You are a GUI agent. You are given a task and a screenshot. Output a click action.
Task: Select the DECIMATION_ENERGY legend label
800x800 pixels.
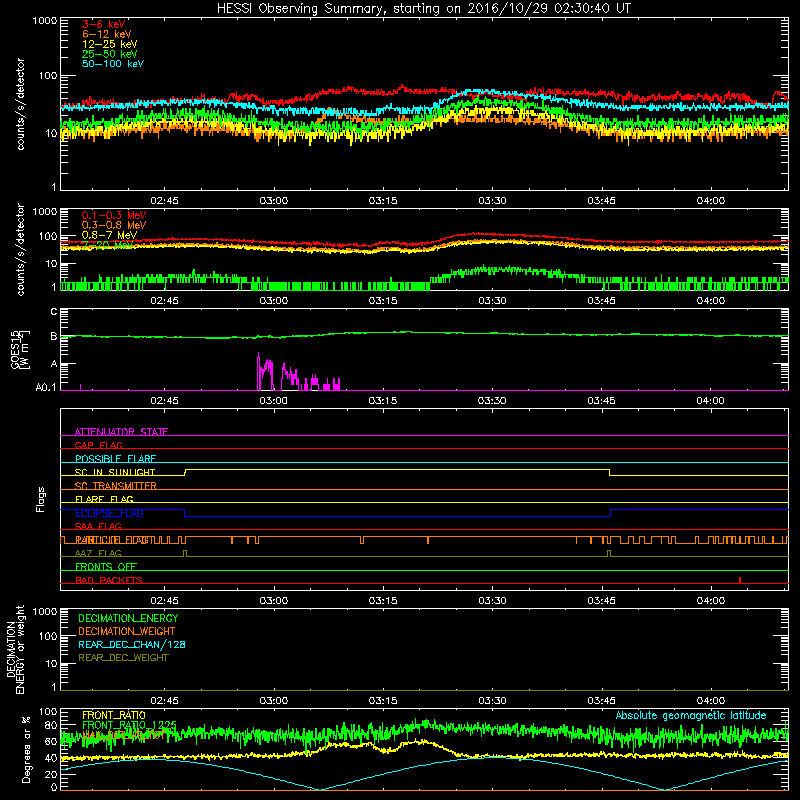coord(128,618)
